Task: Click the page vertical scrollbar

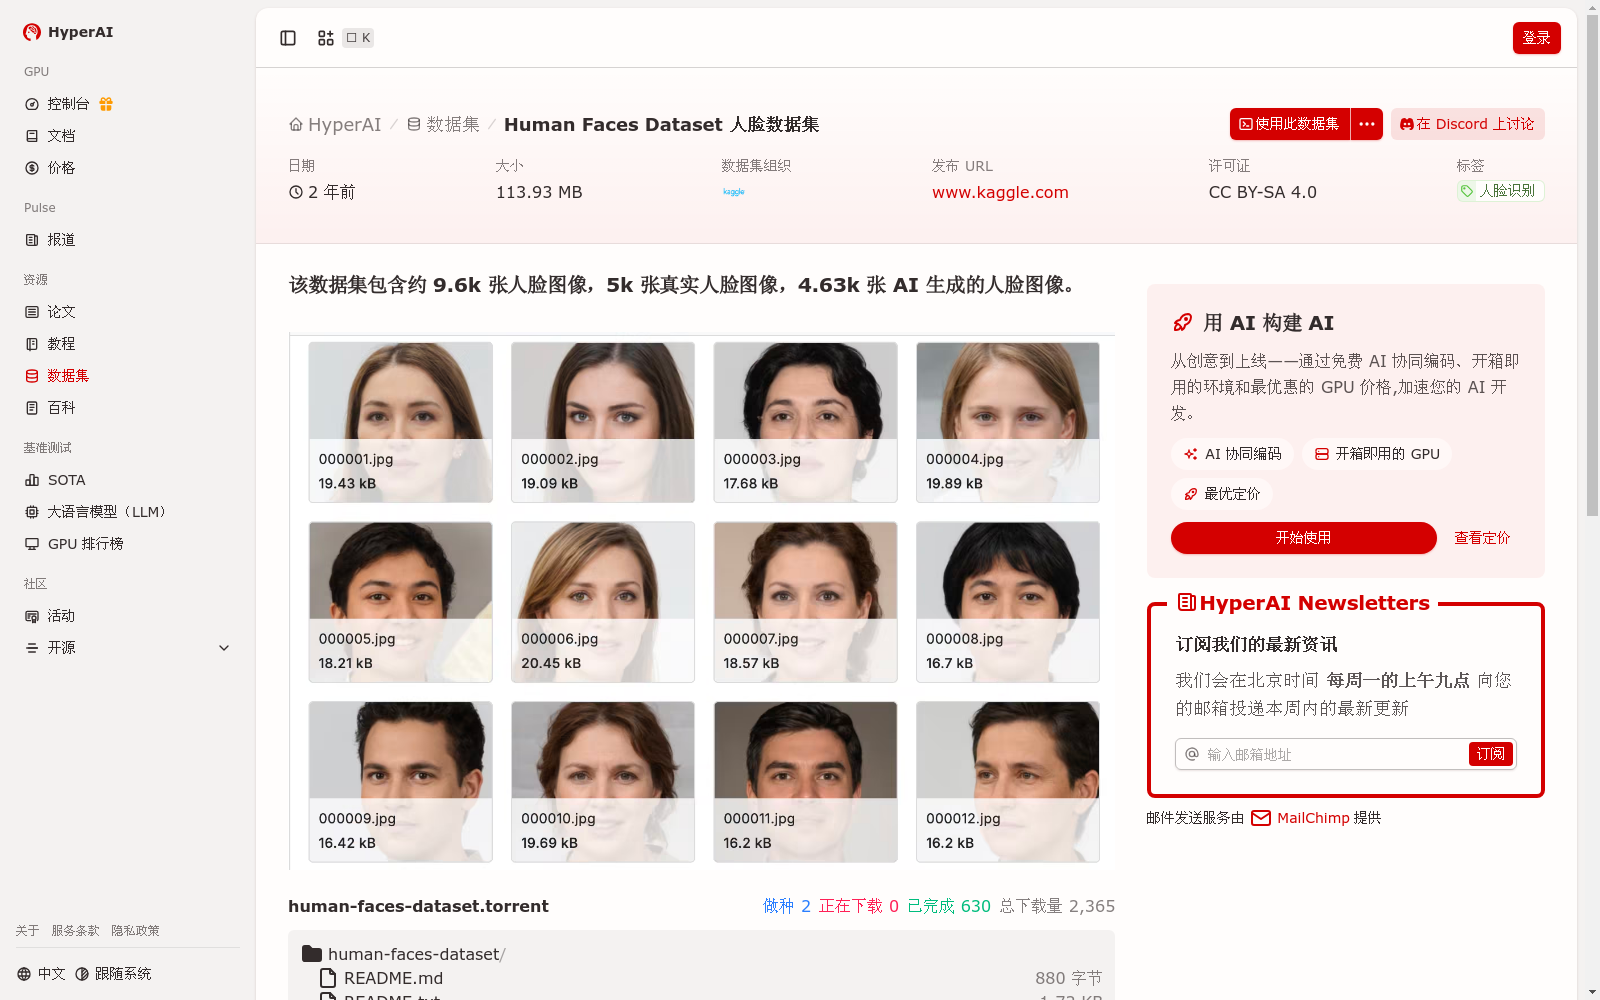Action: [1592, 264]
